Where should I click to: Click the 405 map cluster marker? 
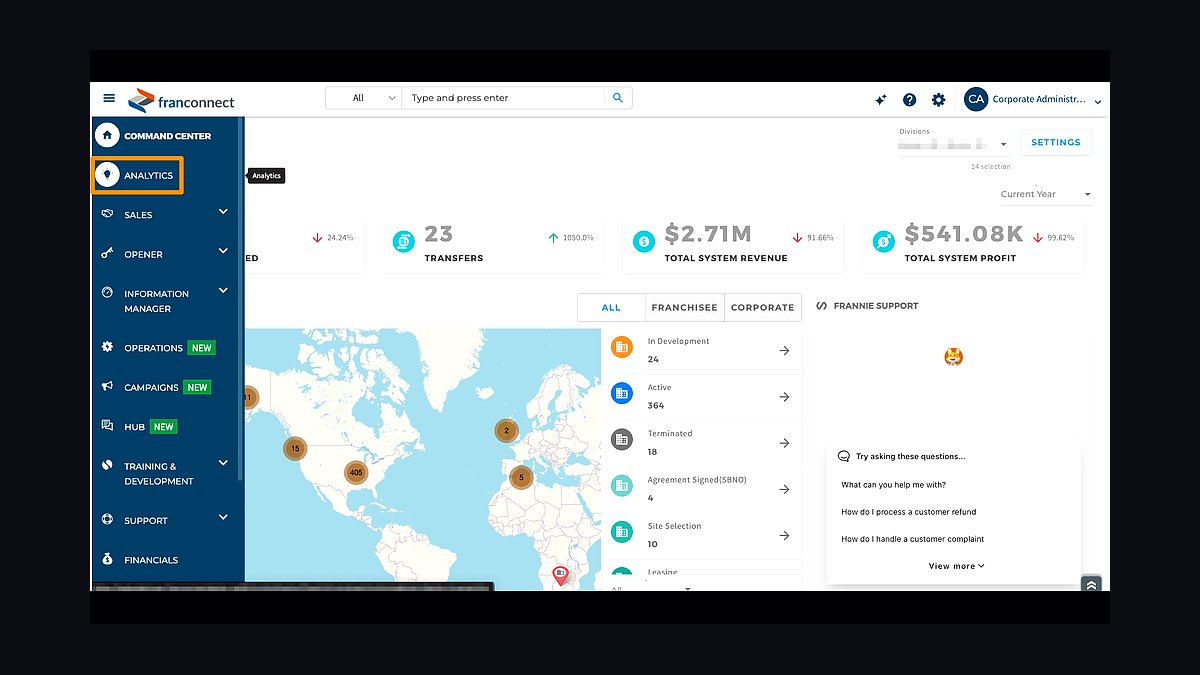356,472
